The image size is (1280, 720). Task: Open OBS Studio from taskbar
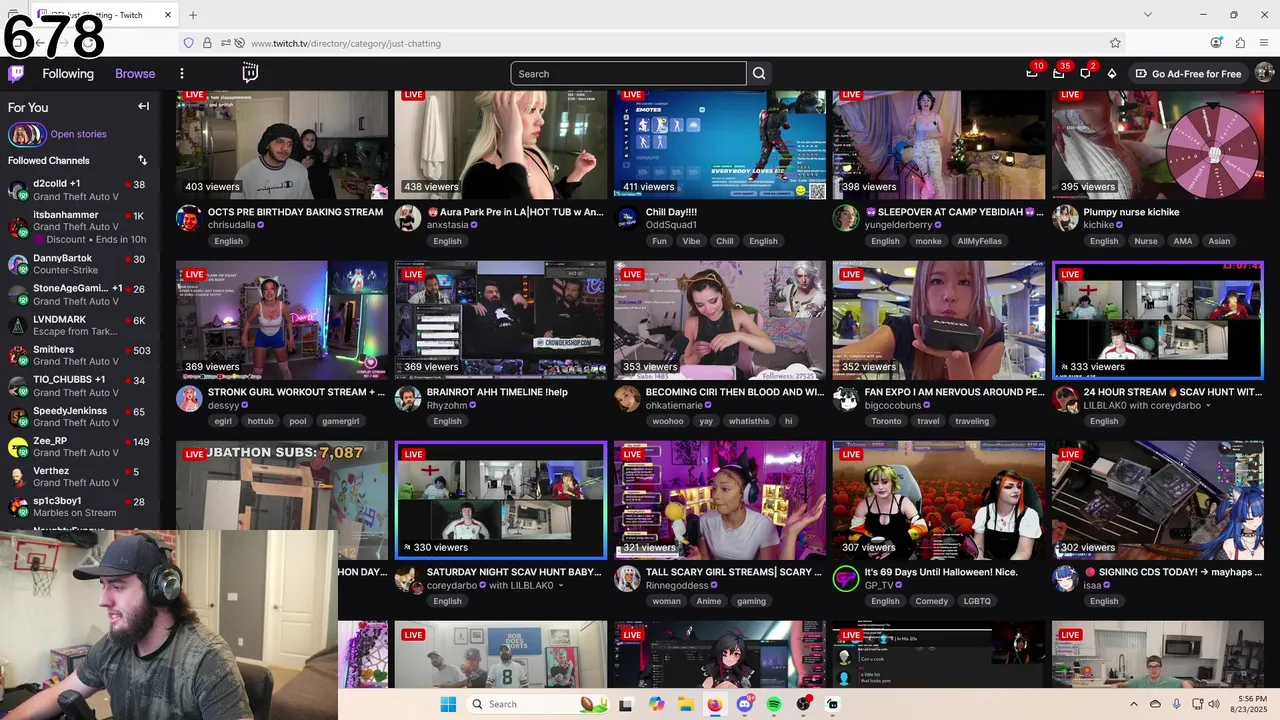803,704
